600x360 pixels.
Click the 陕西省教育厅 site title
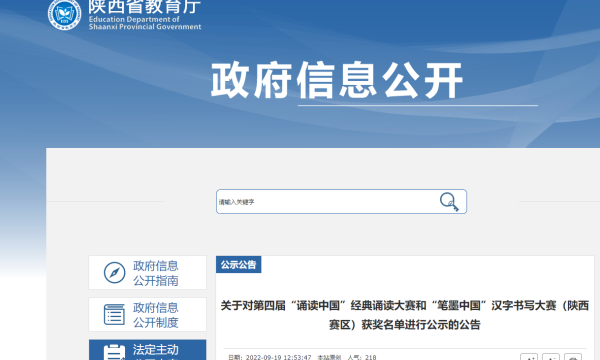[x=145, y=7]
